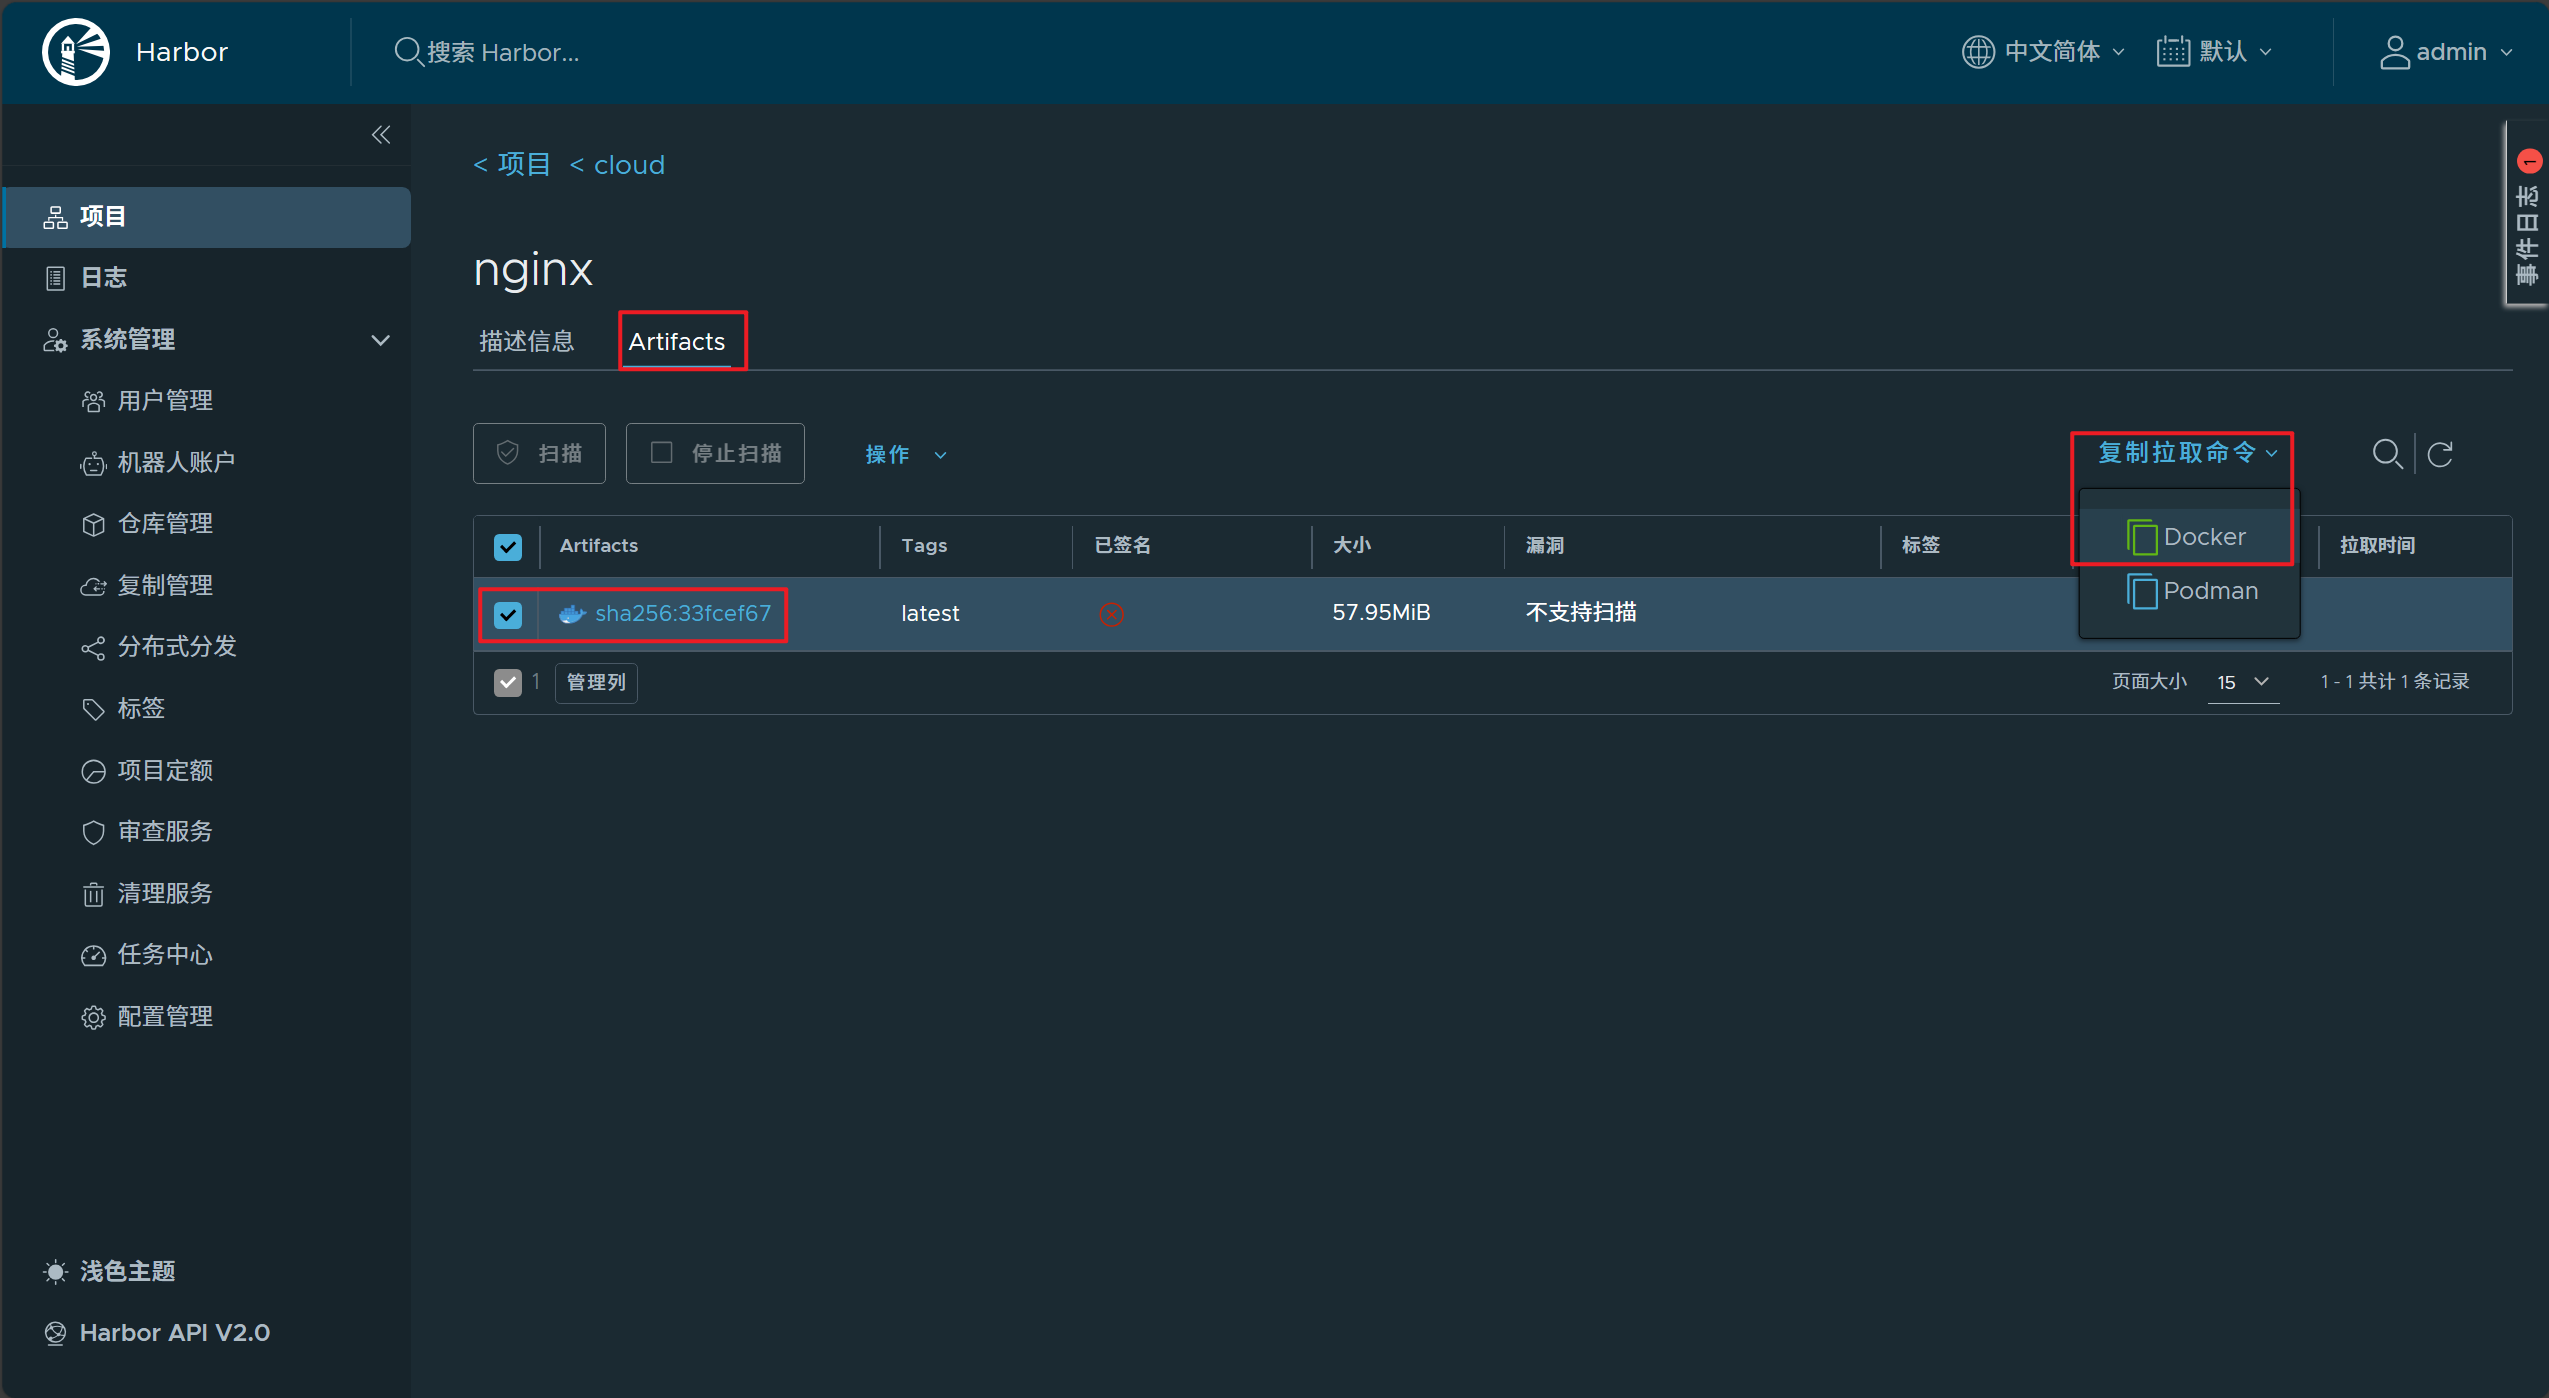Click the unsigned red X icon
2549x1398 pixels.
coord(1111,614)
